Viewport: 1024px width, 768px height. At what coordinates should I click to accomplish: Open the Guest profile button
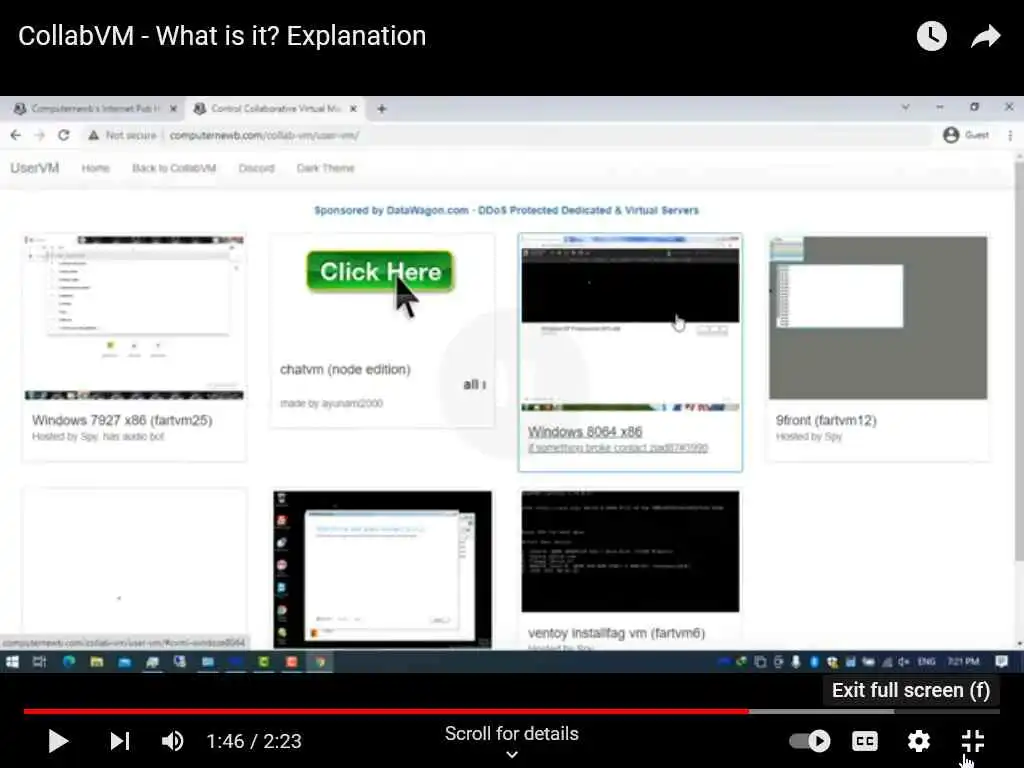point(966,135)
